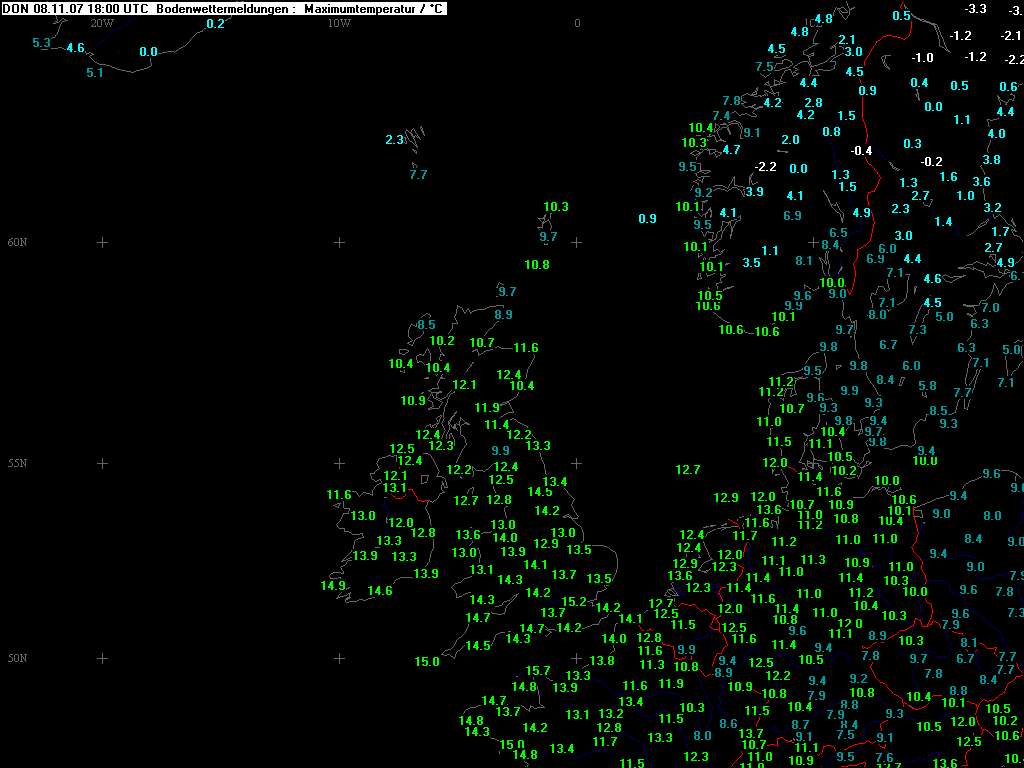
Task: Pick the 0.2 temperature reading
Action: click(x=215, y=24)
